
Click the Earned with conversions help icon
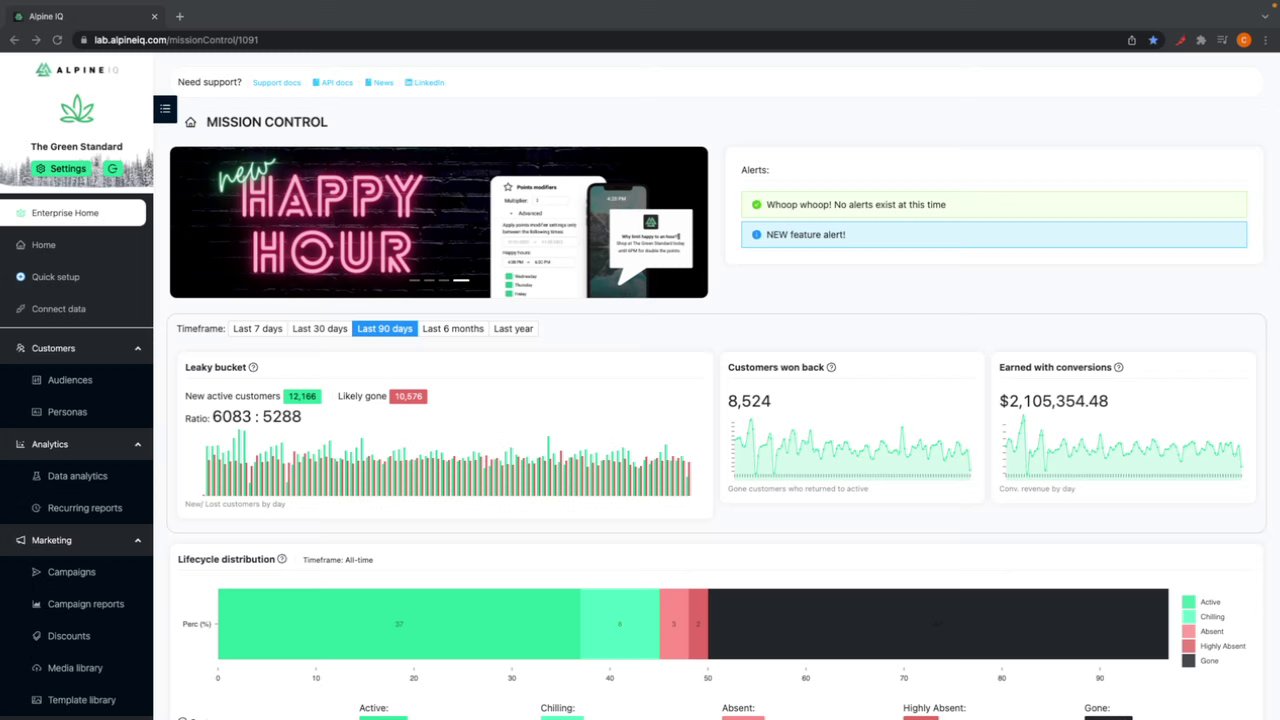point(1118,368)
